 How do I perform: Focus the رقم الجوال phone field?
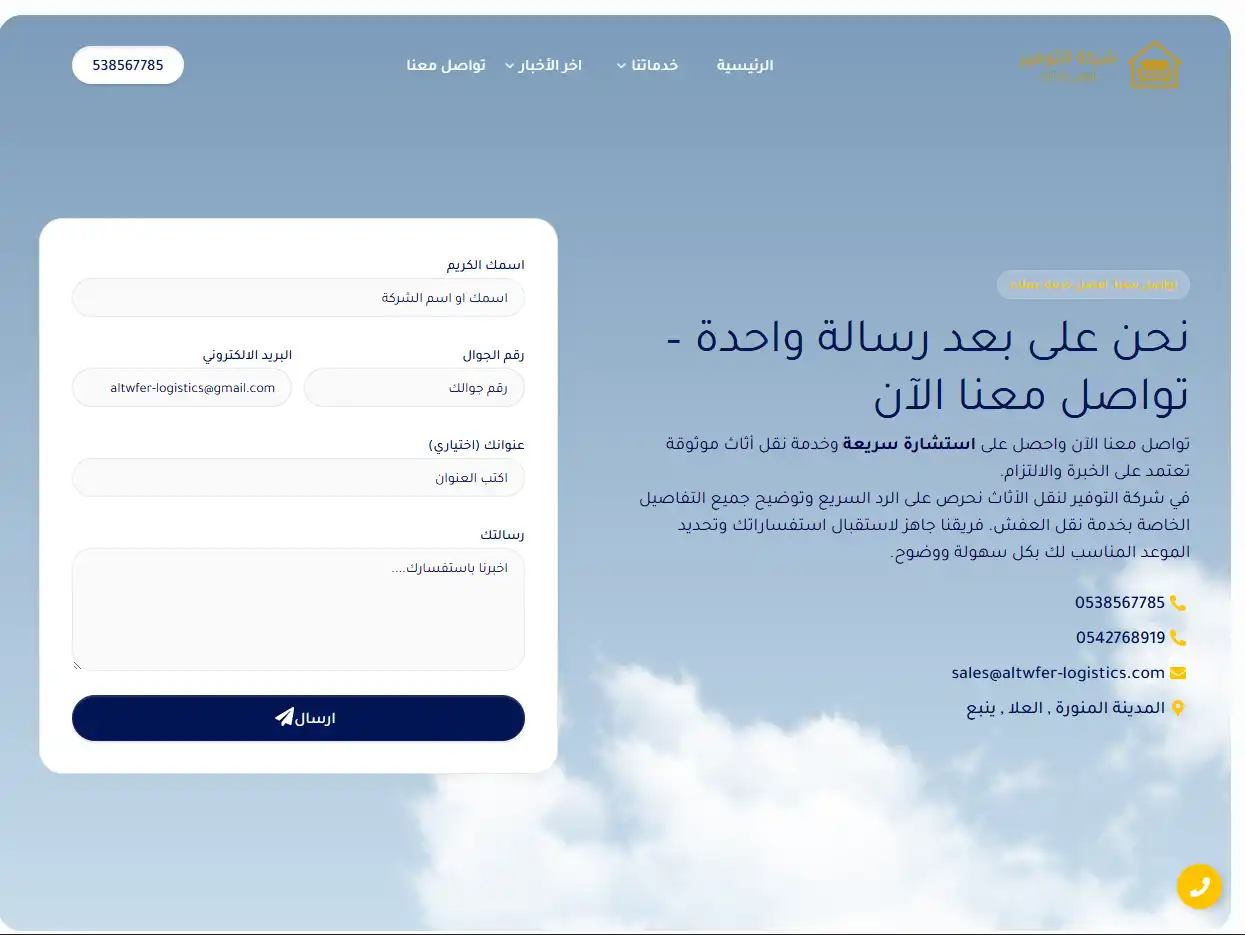414,388
